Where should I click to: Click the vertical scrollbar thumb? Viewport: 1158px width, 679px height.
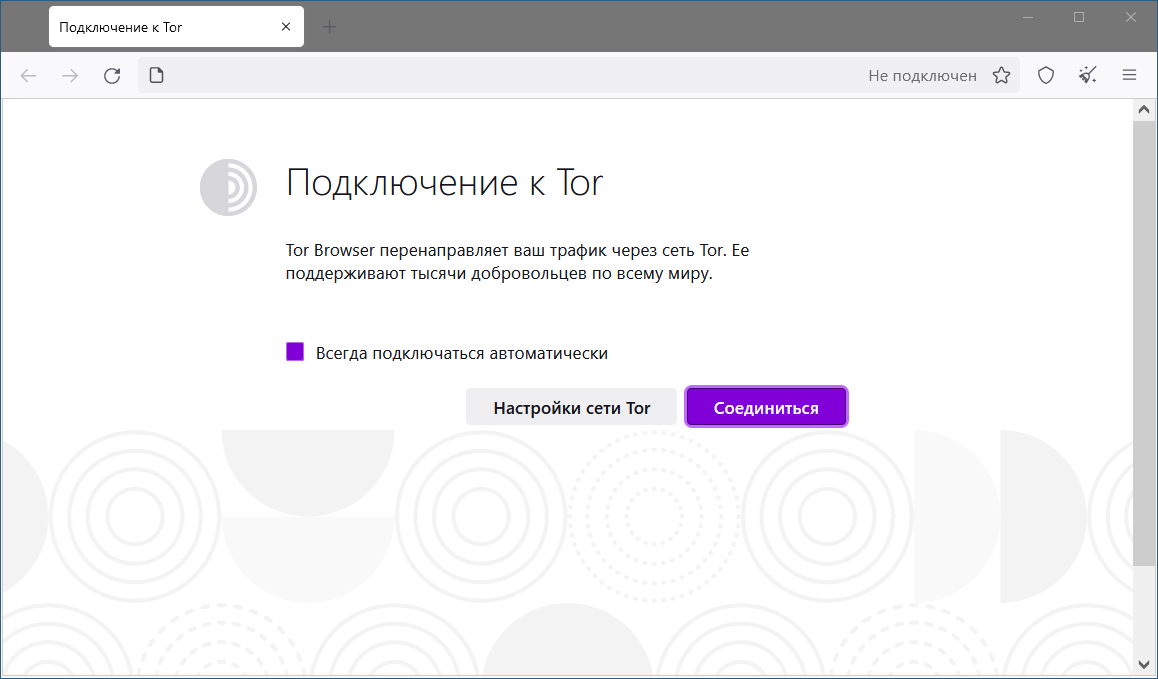click(1144, 344)
